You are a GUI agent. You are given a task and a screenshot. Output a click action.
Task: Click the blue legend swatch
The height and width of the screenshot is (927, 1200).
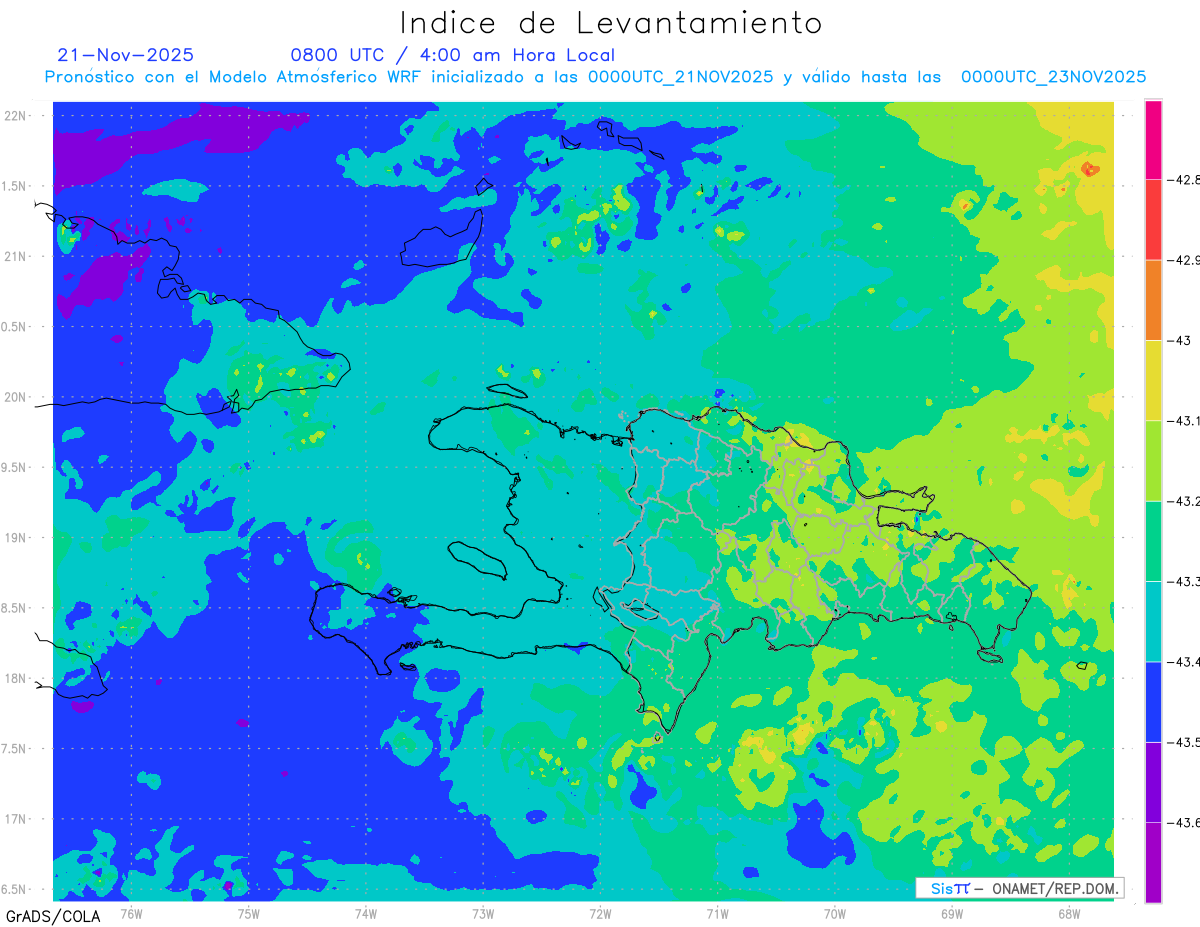pos(1153,702)
